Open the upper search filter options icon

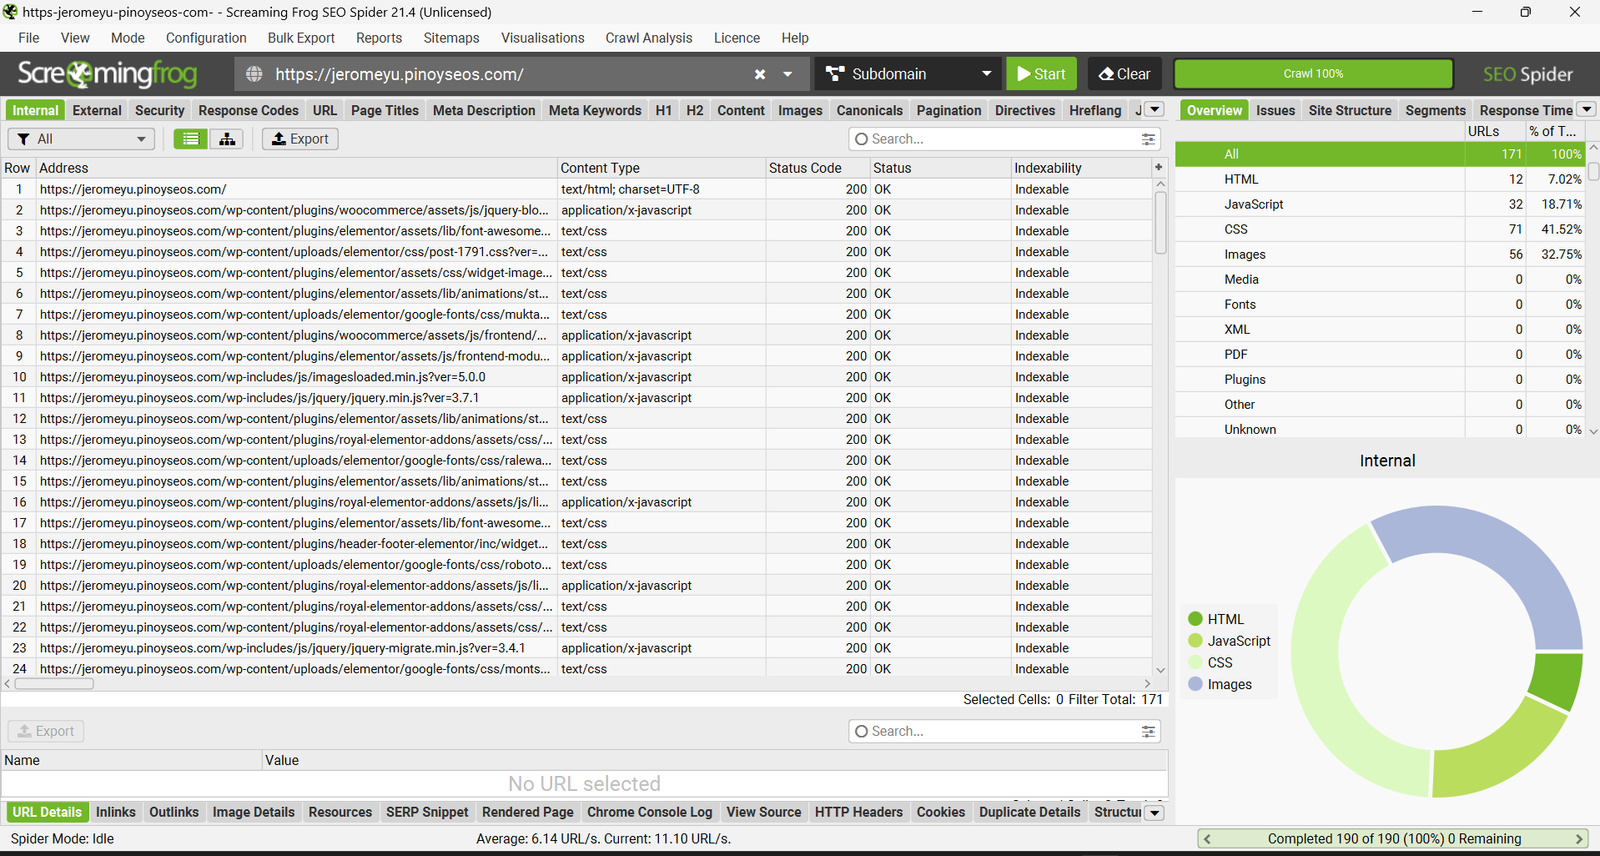click(x=1148, y=139)
